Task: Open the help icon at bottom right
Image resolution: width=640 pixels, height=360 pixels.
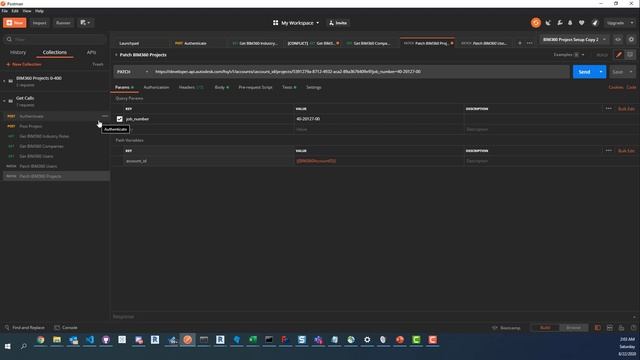Action: (633, 328)
